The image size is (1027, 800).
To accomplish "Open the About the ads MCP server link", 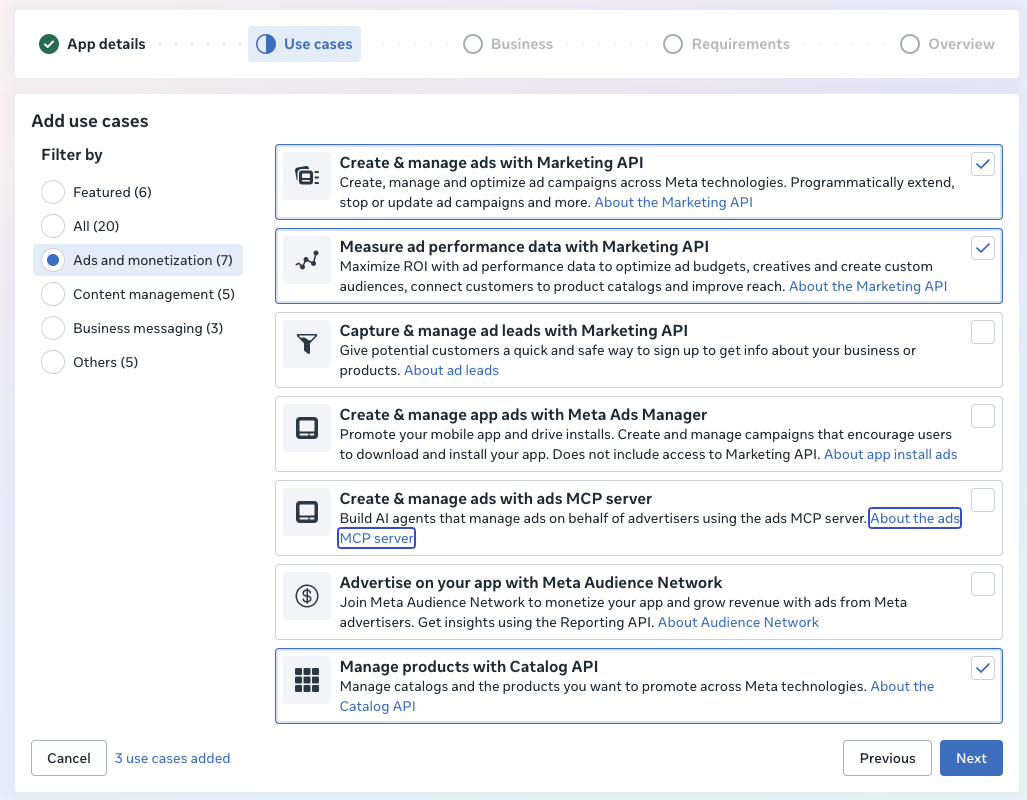I will point(914,518).
